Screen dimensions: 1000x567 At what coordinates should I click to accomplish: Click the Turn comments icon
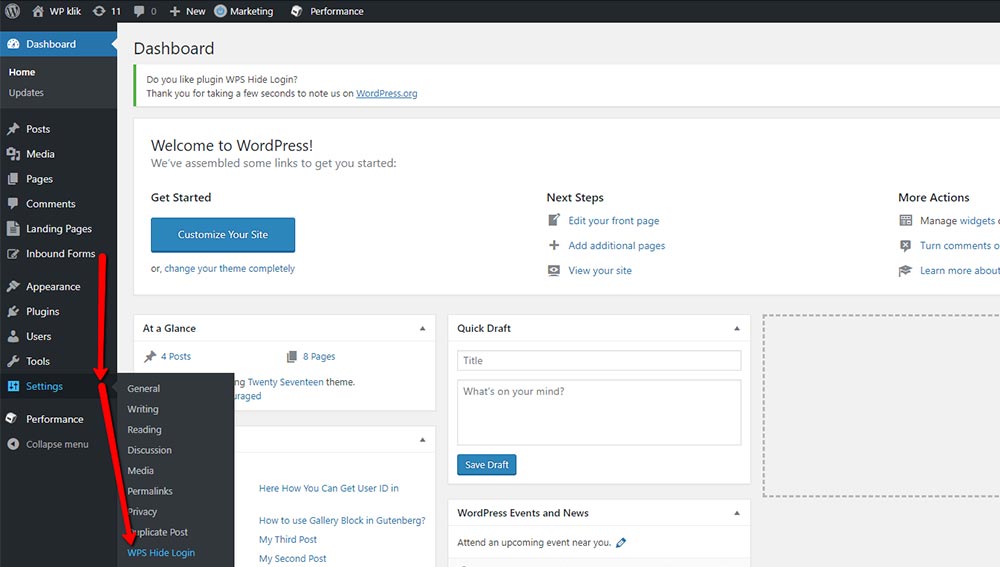tap(906, 245)
